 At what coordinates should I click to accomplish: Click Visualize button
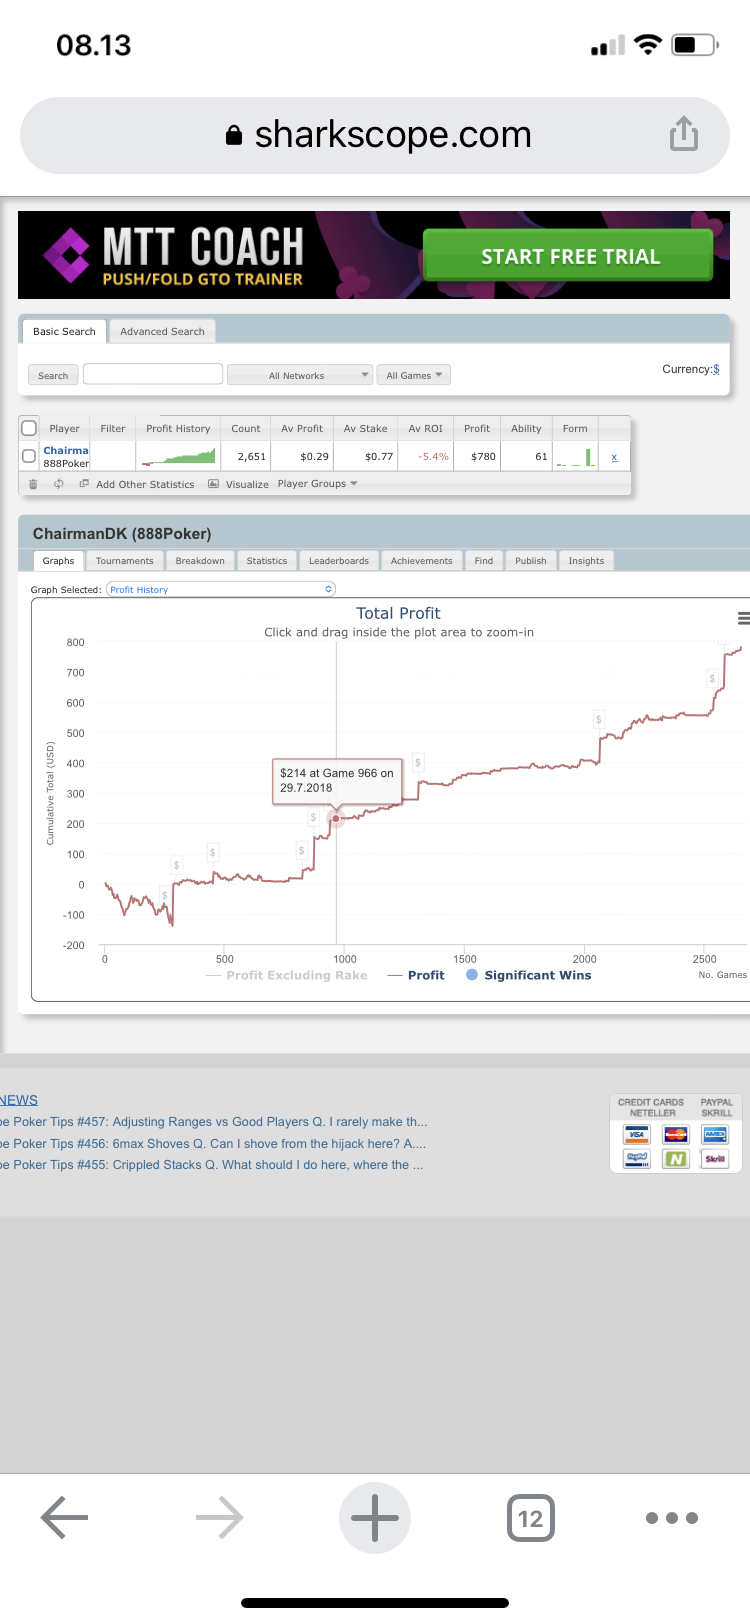pyautogui.click(x=239, y=484)
